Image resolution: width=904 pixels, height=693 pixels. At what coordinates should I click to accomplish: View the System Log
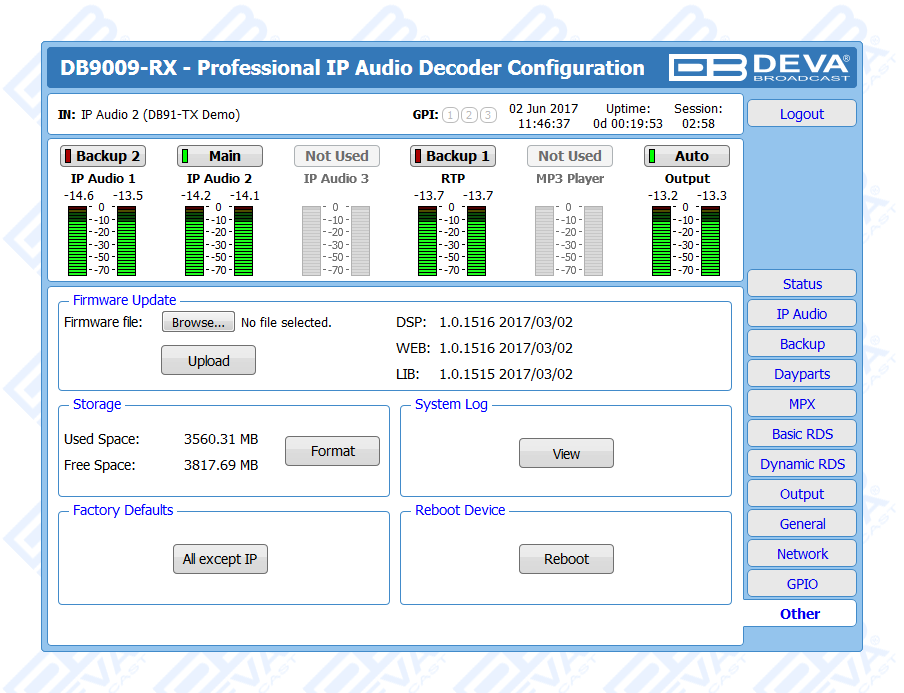(x=566, y=454)
